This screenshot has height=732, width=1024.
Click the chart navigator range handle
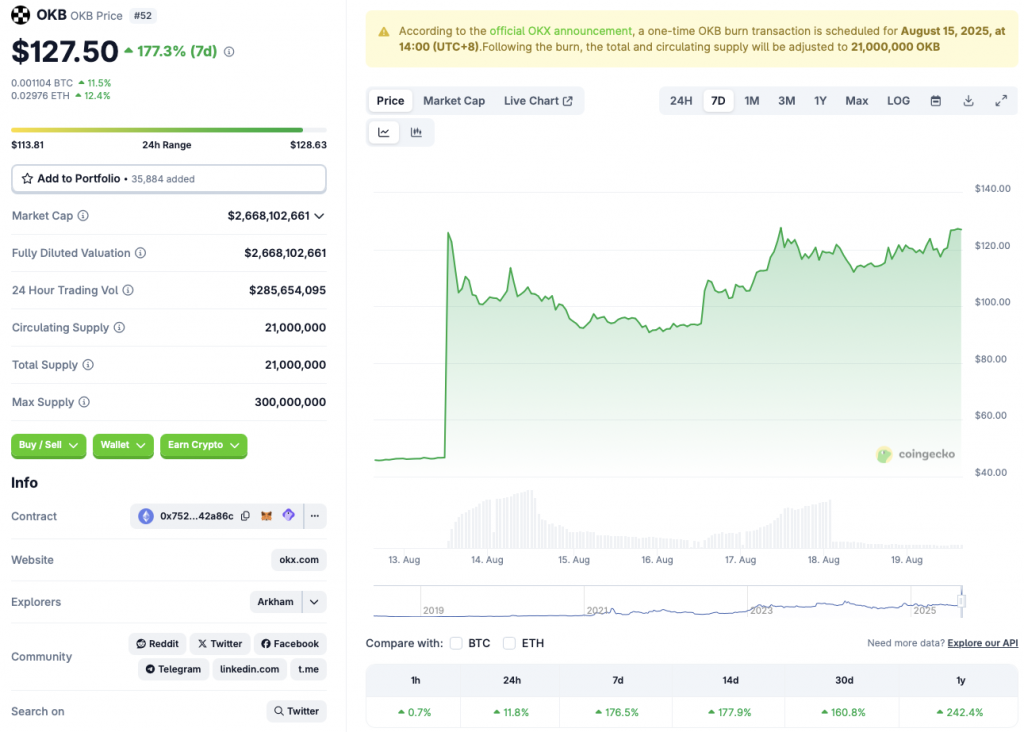961,601
